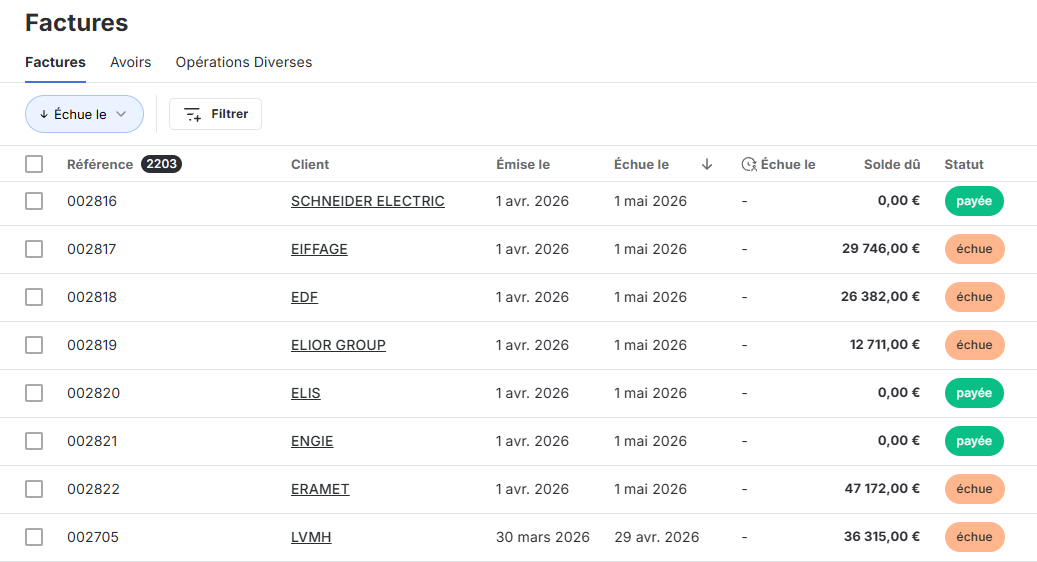Expand the Échue le sort dropdown chevron
This screenshot has height=562, width=1037.
tap(121, 114)
